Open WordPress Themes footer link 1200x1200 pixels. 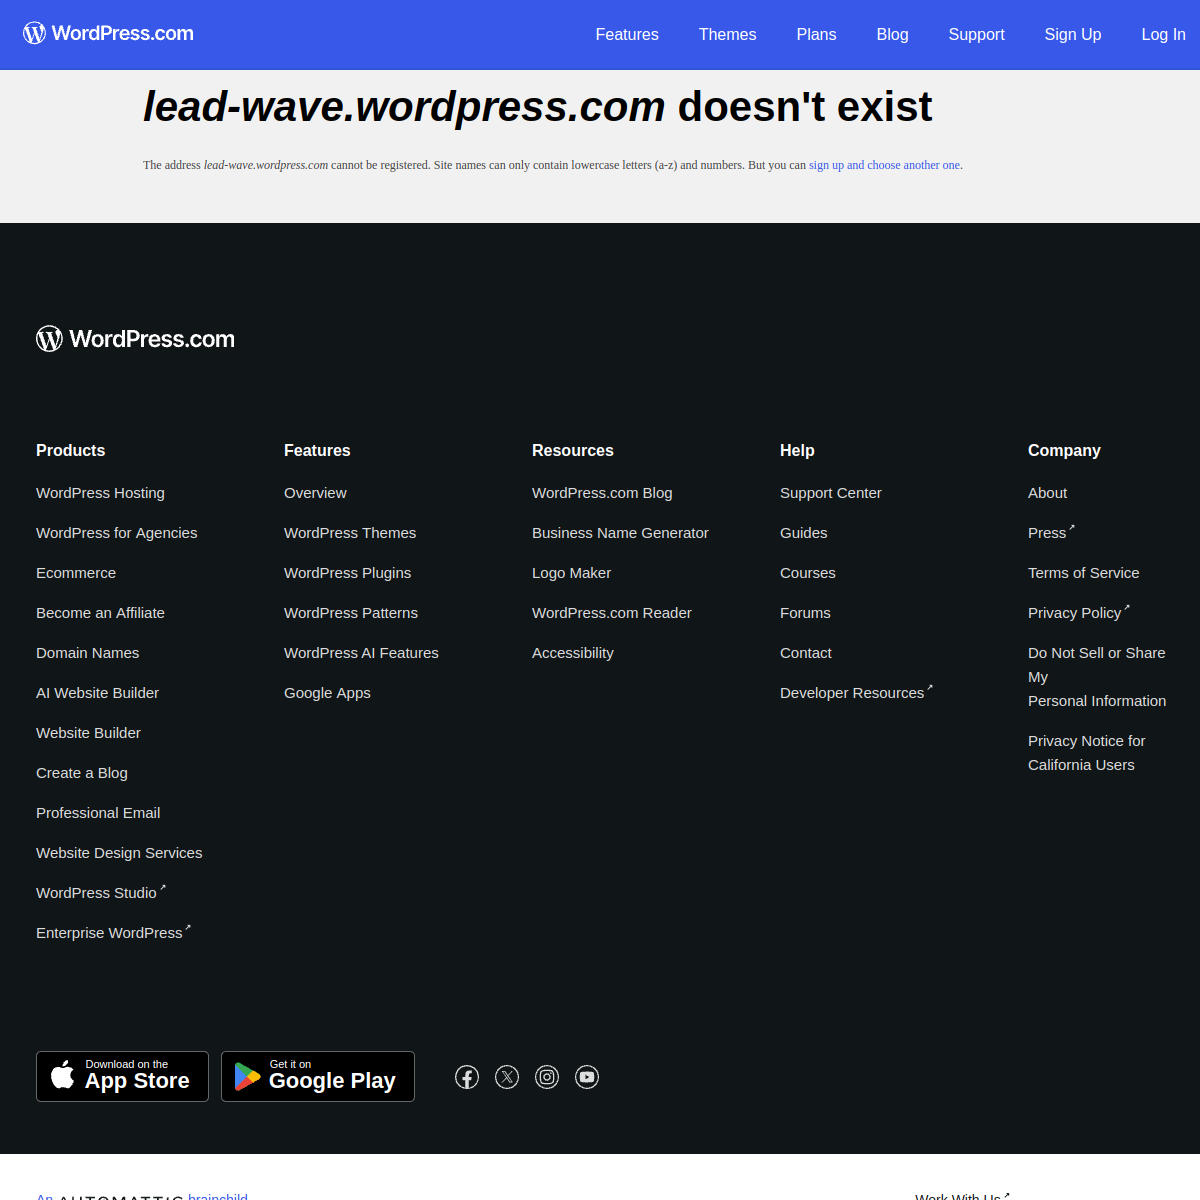click(350, 533)
